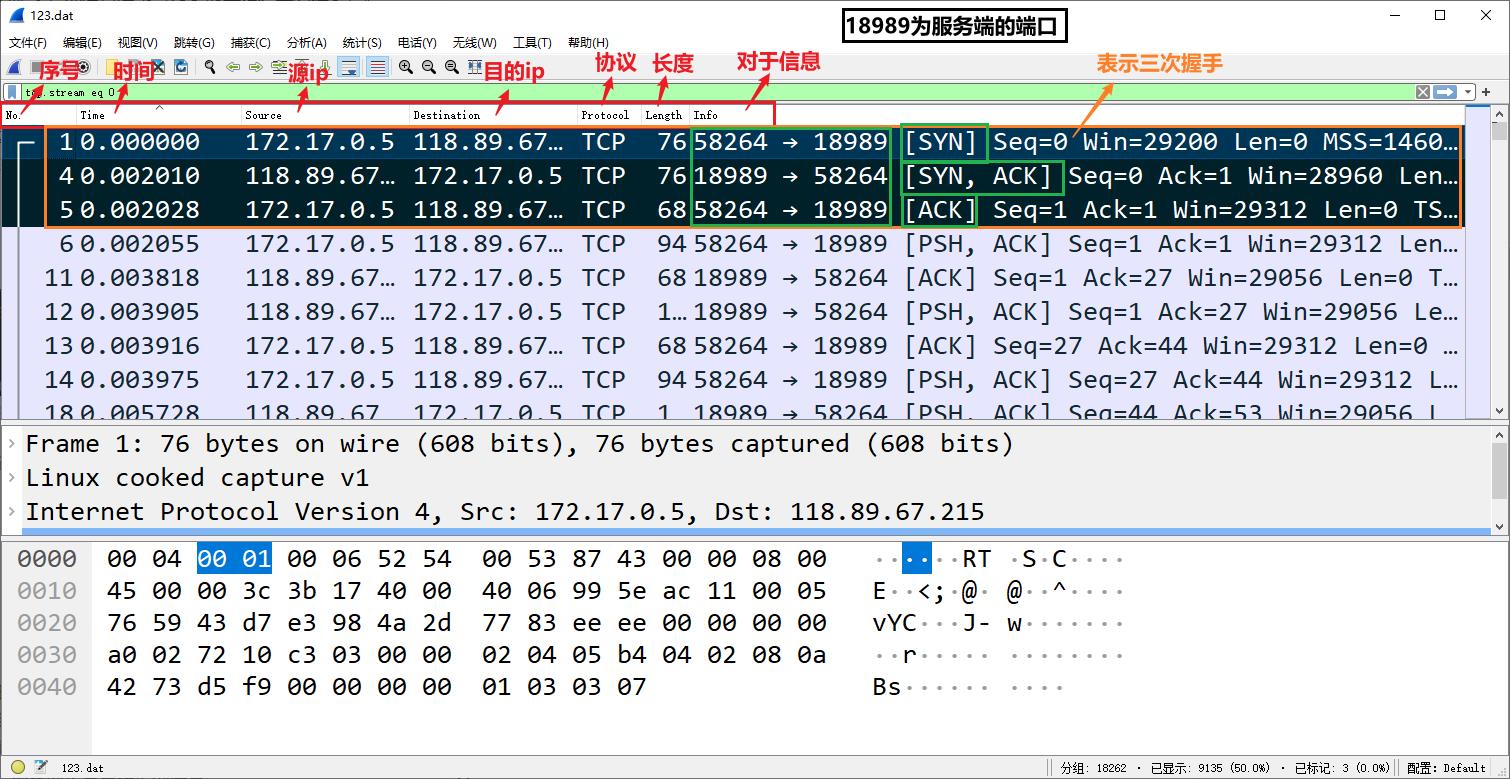1510x779 pixels.
Task: Open the 文件(F) menu
Action: (x=28, y=43)
